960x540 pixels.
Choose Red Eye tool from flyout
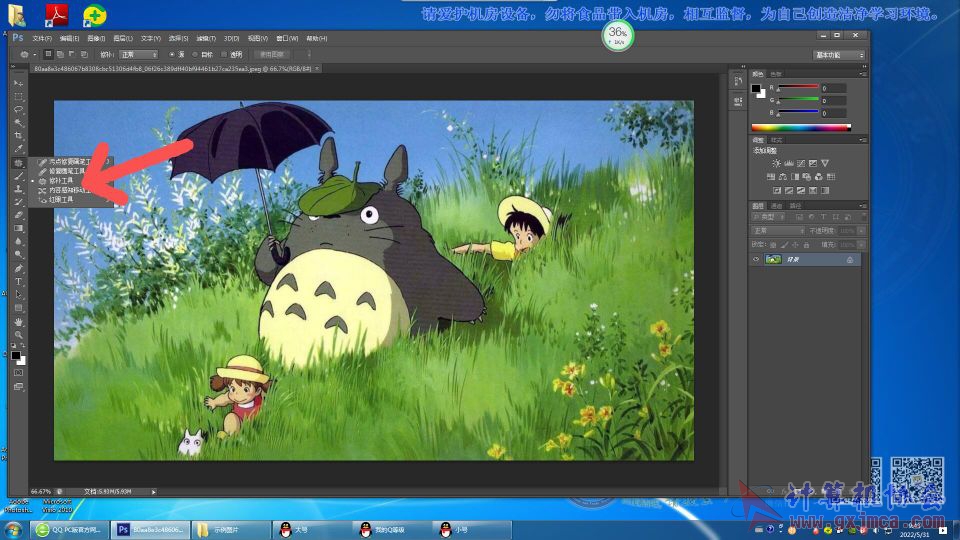pyautogui.click(x=61, y=200)
